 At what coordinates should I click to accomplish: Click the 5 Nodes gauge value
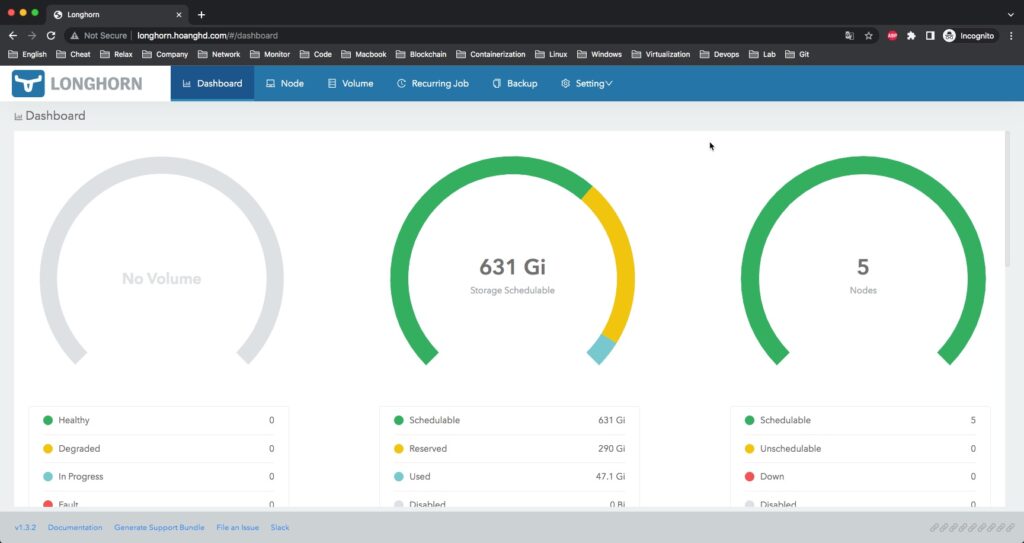863,267
